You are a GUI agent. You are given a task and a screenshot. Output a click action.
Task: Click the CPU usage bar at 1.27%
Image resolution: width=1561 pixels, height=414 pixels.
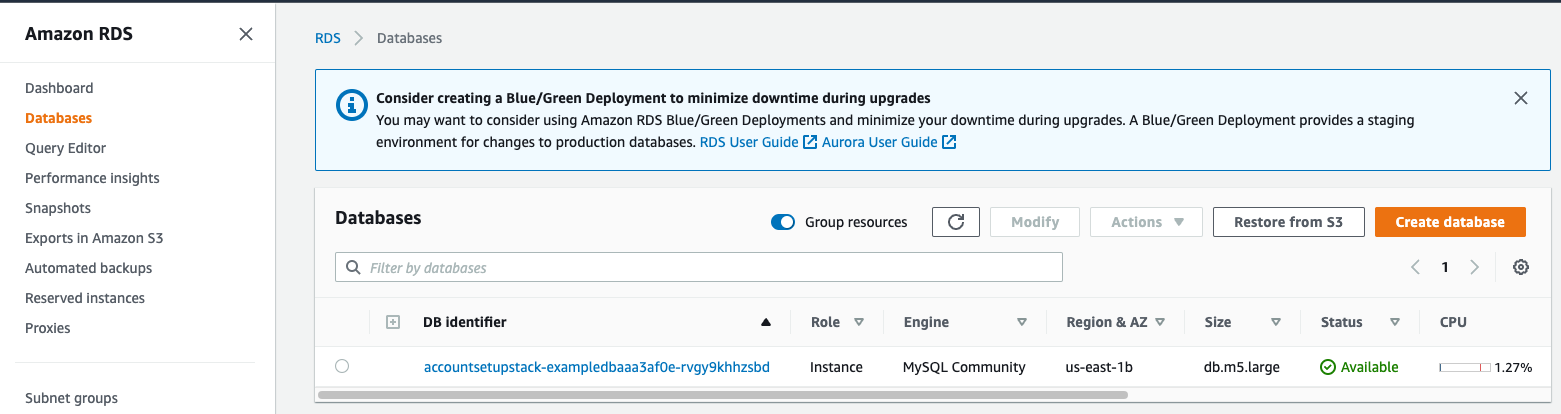1465,368
